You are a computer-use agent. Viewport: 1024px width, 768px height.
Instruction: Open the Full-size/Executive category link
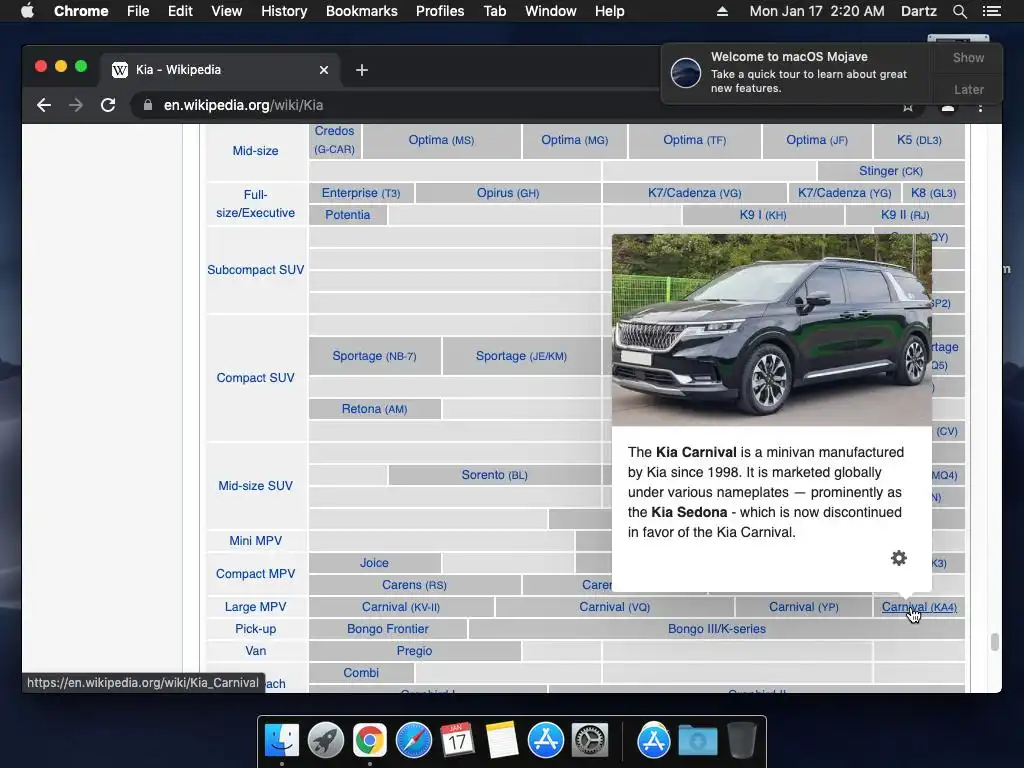click(255, 204)
